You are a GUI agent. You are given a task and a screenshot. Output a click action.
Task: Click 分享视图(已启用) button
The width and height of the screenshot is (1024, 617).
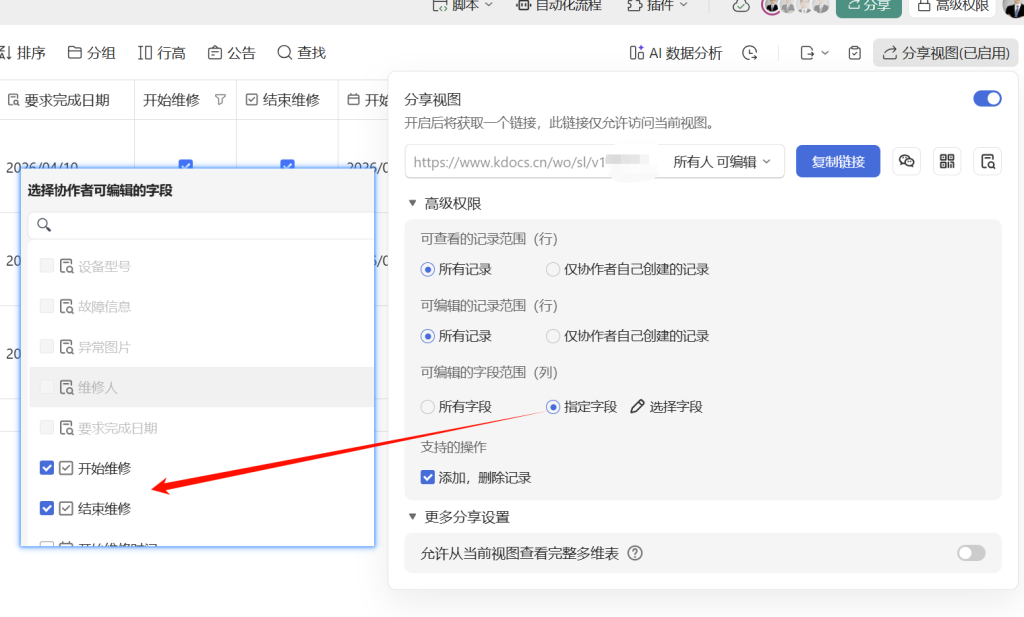(x=946, y=53)
